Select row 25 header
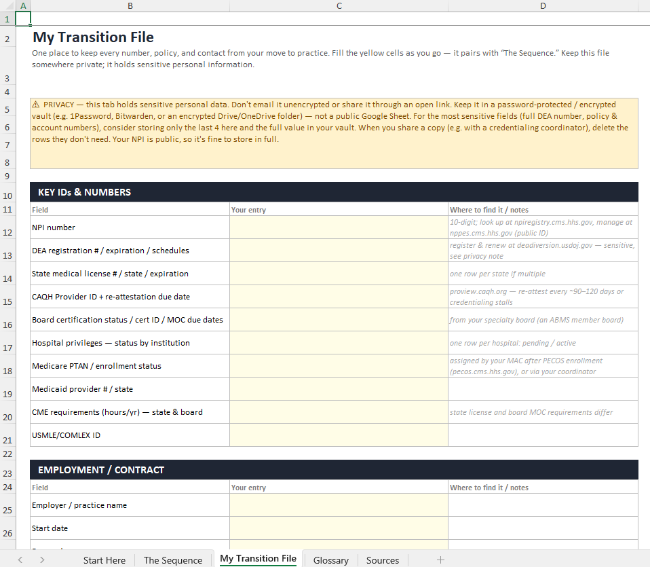650x567 pixels. (7, 505)
